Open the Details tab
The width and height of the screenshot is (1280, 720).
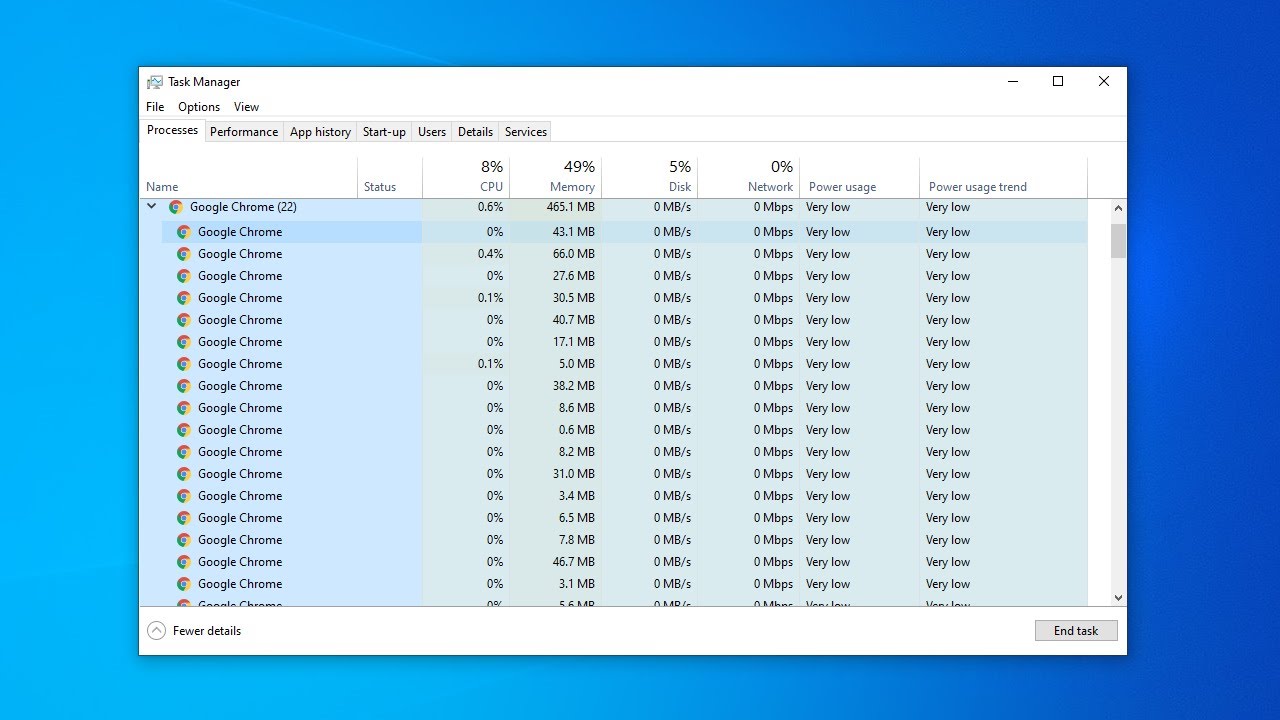[x=475, y=132]
